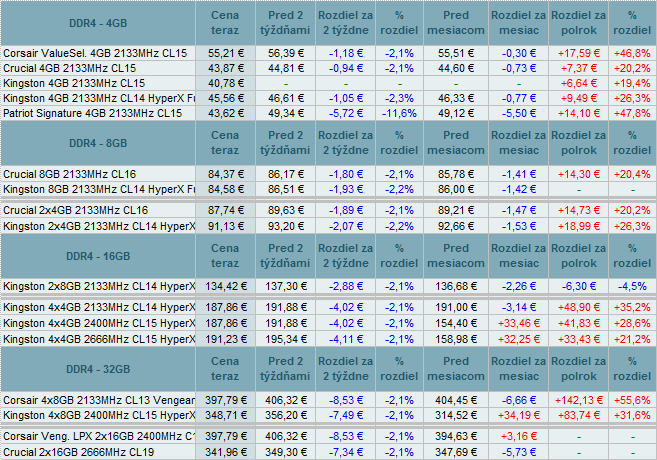657x460 pixels.
Task: Click Crucial 2x16GB 2666MHz CL19 row name
Action: coord(78,452)
